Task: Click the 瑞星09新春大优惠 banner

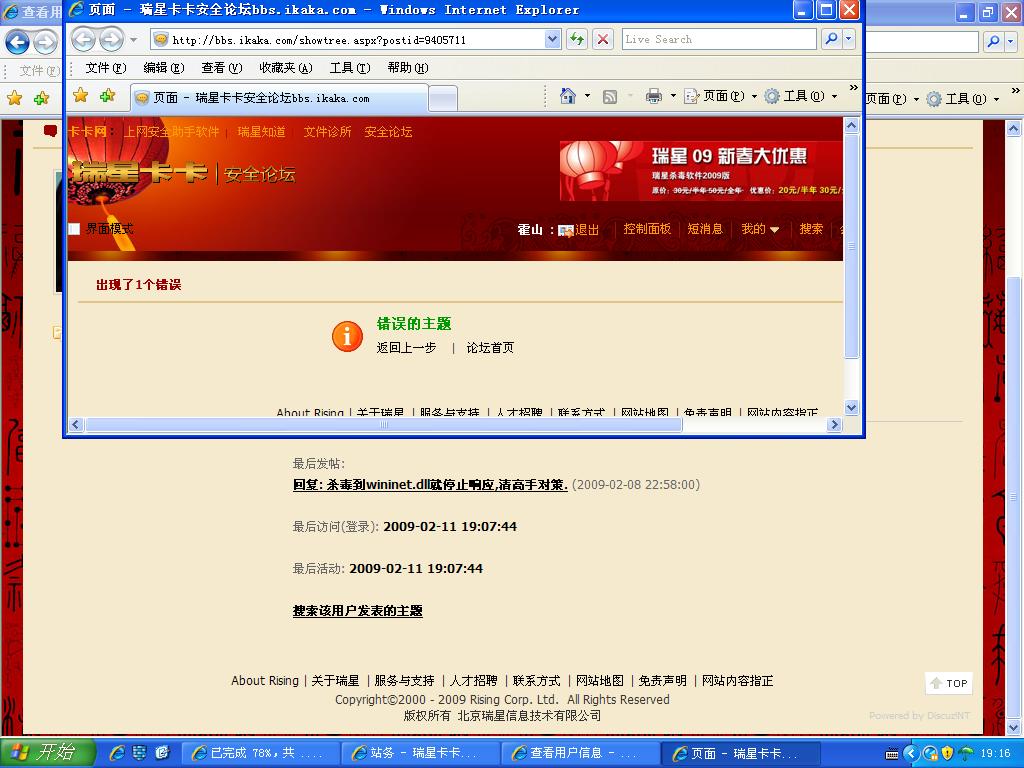Action: pos(701,170)
